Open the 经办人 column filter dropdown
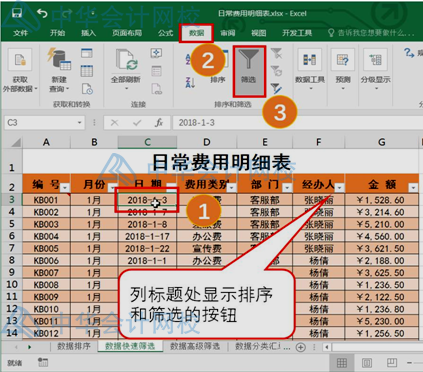423x372 pixels. tap(339, 188)
